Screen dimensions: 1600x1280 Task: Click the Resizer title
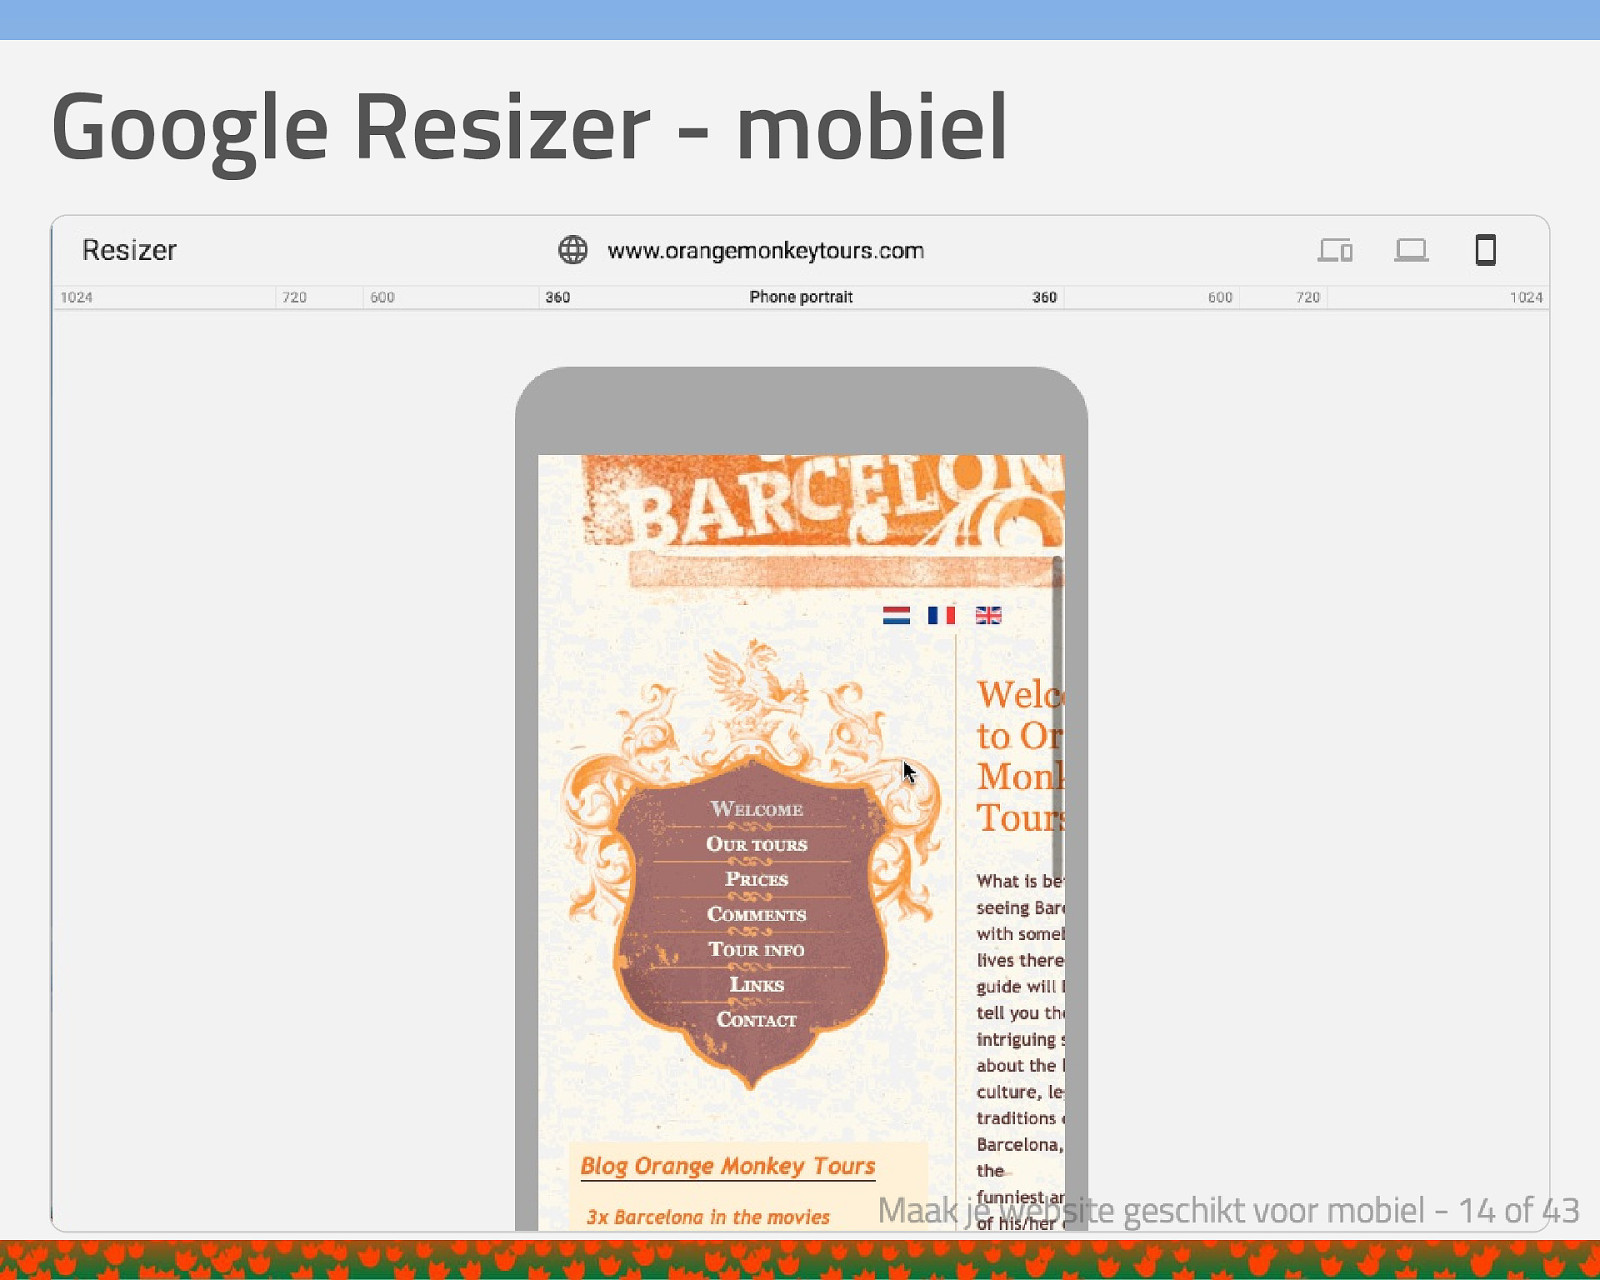[x=129, y=250]
